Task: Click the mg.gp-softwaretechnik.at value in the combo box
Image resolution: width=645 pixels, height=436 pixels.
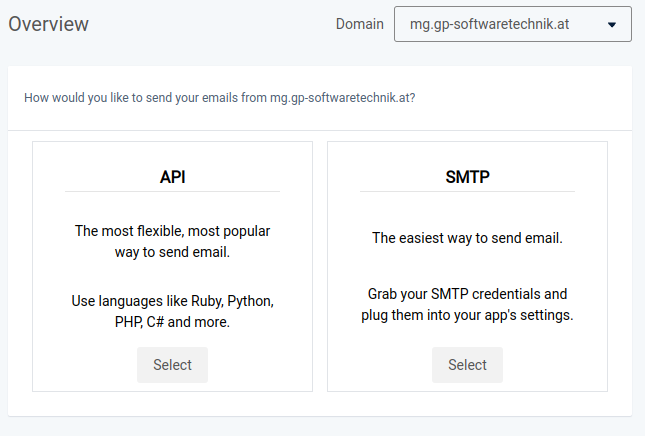Action: pyautogui.click(x=489, y=24)
